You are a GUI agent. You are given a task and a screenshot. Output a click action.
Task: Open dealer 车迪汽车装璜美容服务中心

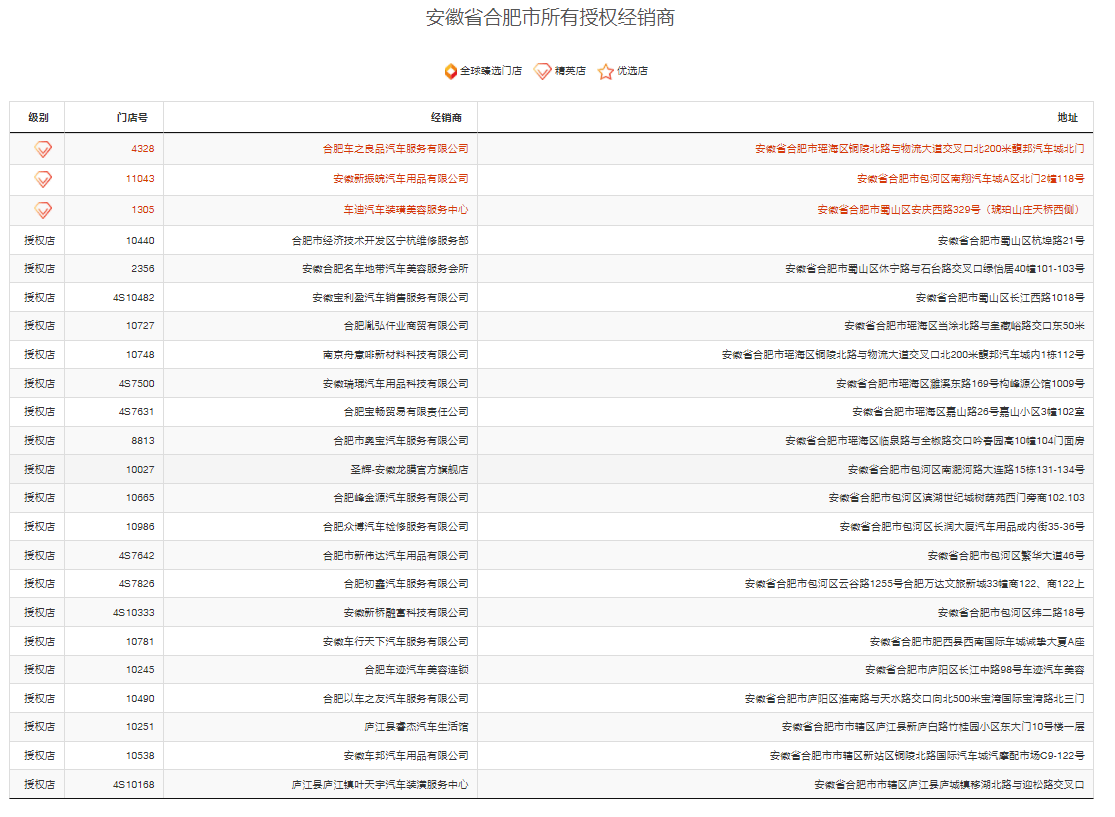(405, 210)
